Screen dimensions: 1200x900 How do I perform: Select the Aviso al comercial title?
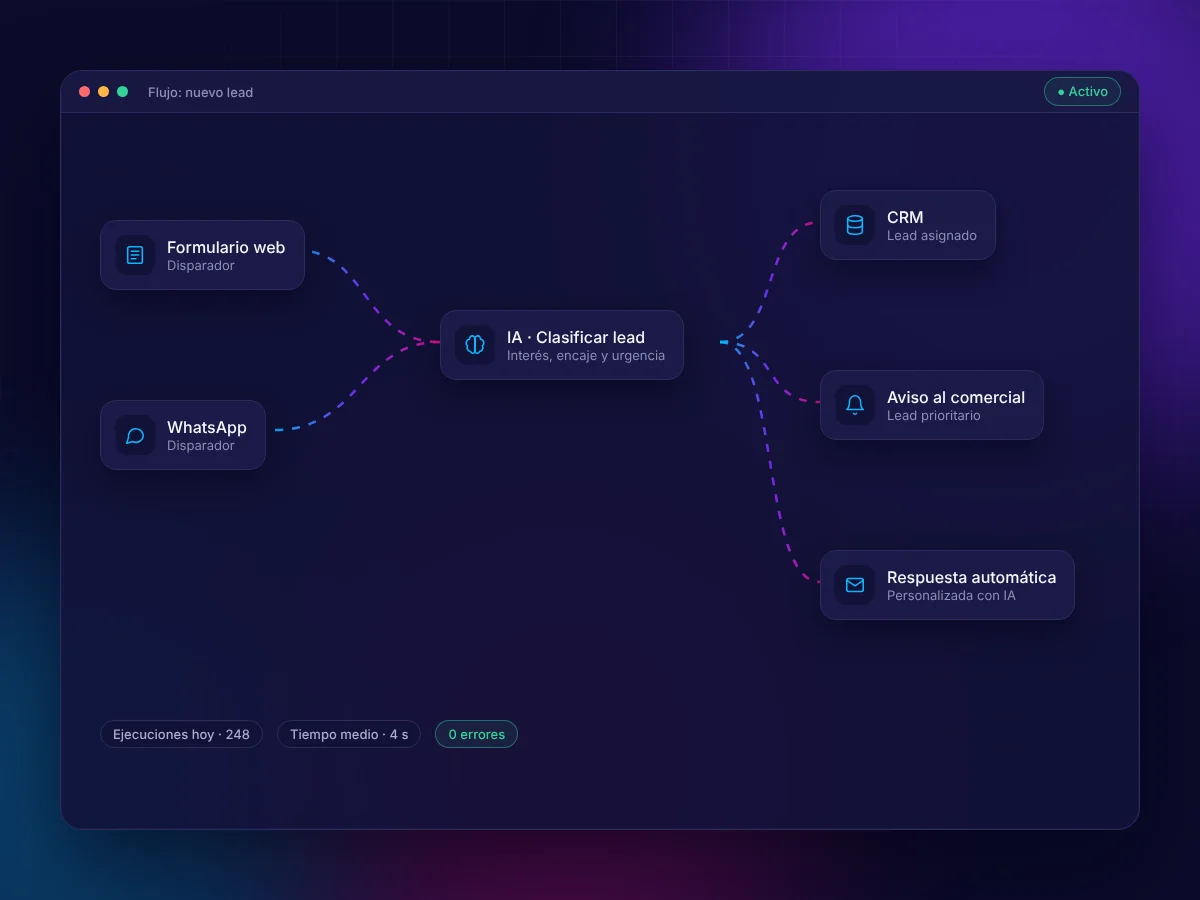(956, 397)
